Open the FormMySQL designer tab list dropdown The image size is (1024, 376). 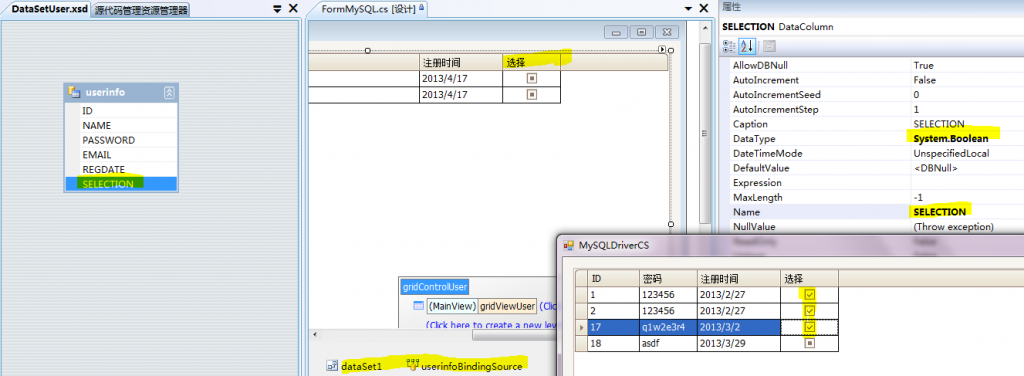[x=688, y=8]
